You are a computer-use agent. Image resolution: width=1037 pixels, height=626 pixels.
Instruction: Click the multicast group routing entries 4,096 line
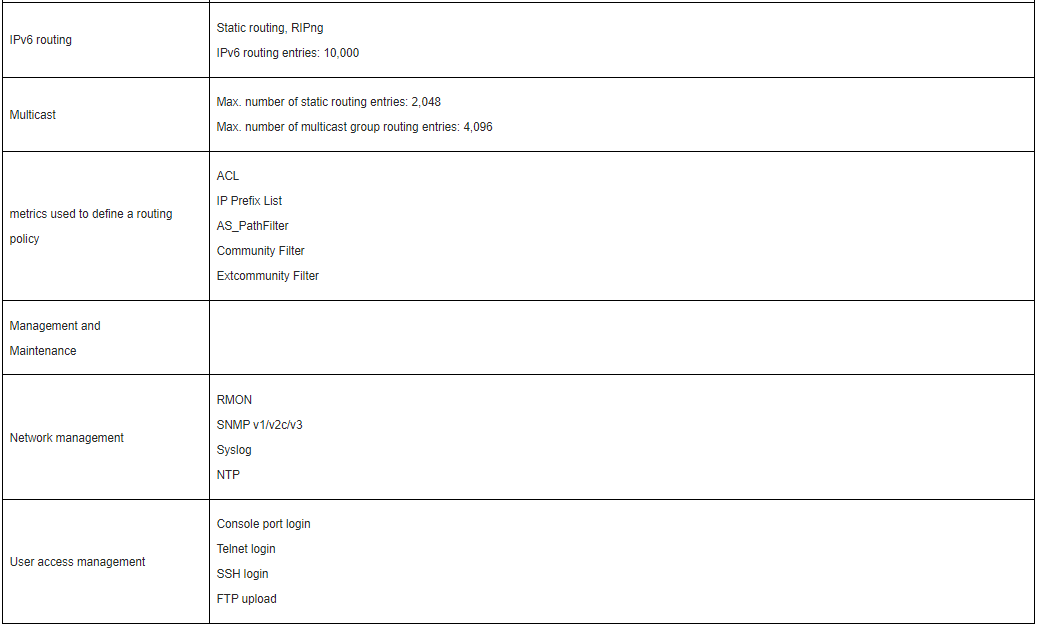point(354,127)
